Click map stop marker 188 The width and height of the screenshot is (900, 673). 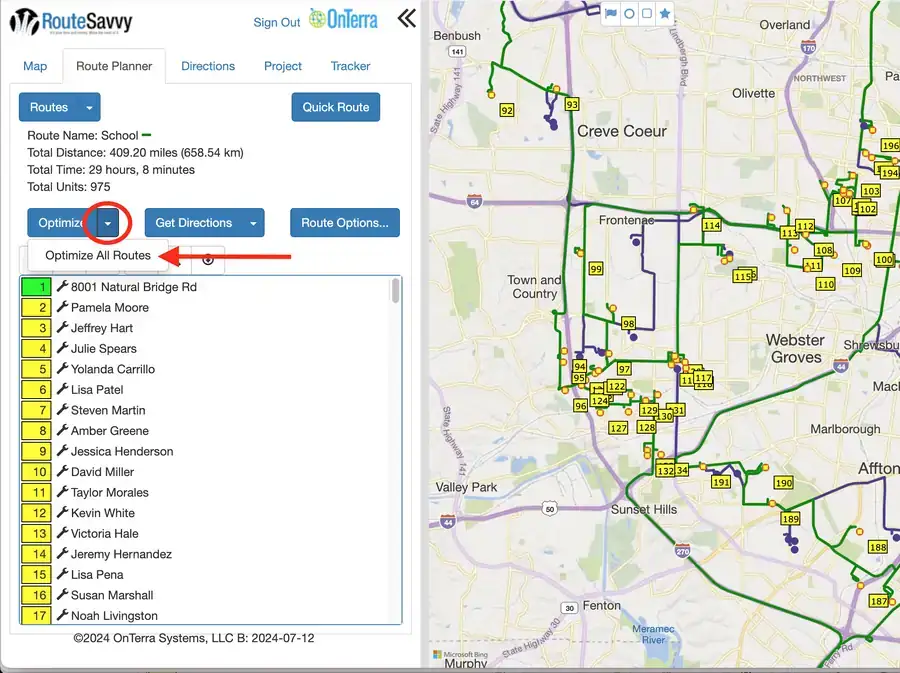(x=878, y=547)
